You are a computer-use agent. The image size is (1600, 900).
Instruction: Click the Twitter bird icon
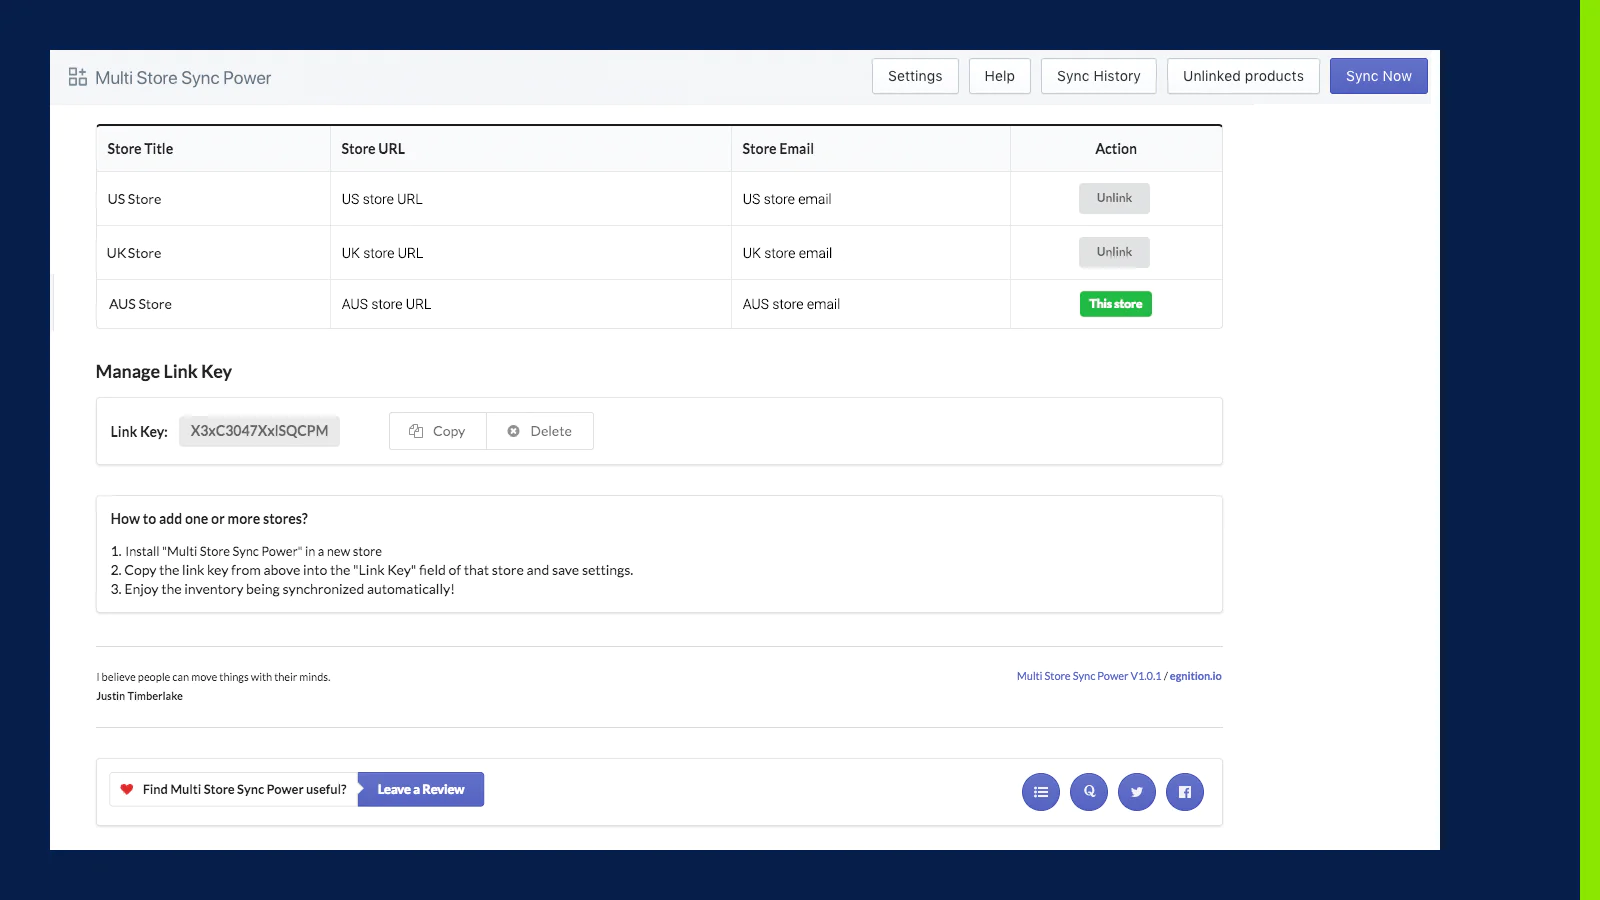click(1136, 791)
